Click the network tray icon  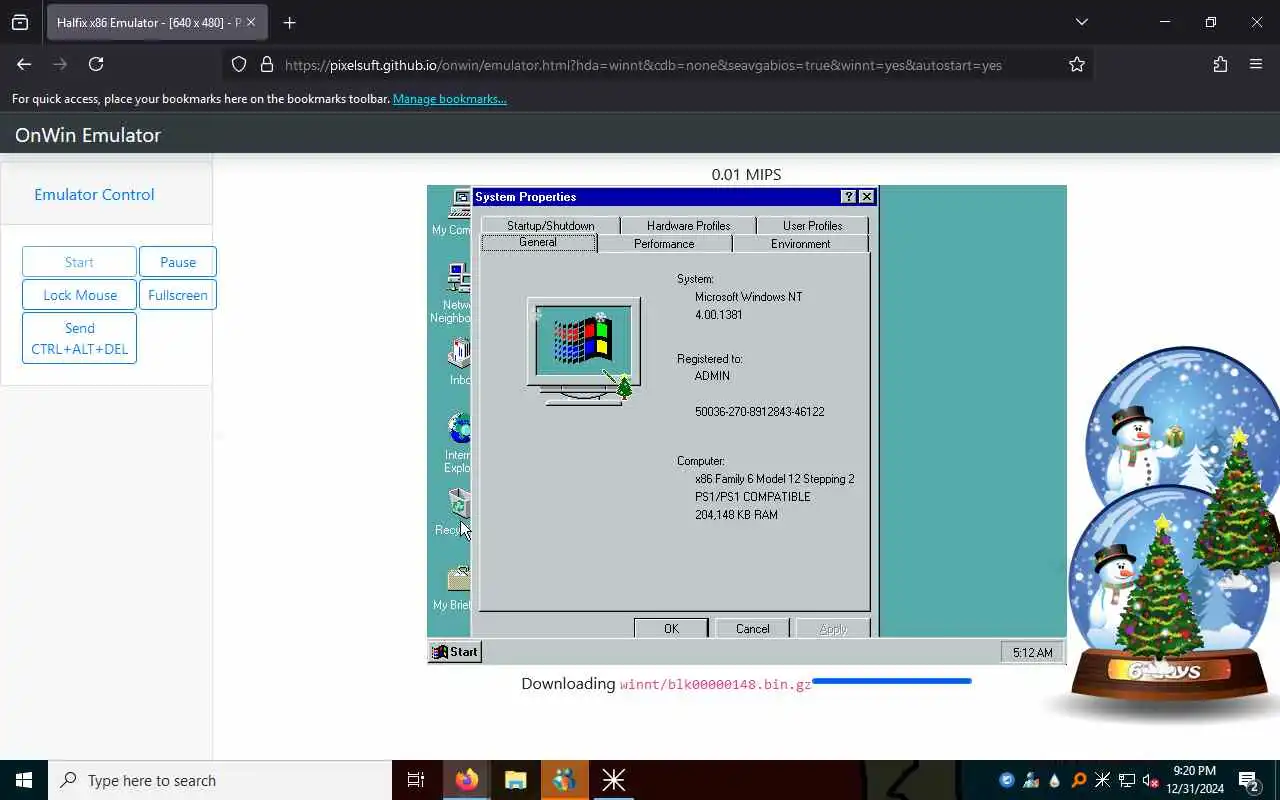tap(1127, 780)
